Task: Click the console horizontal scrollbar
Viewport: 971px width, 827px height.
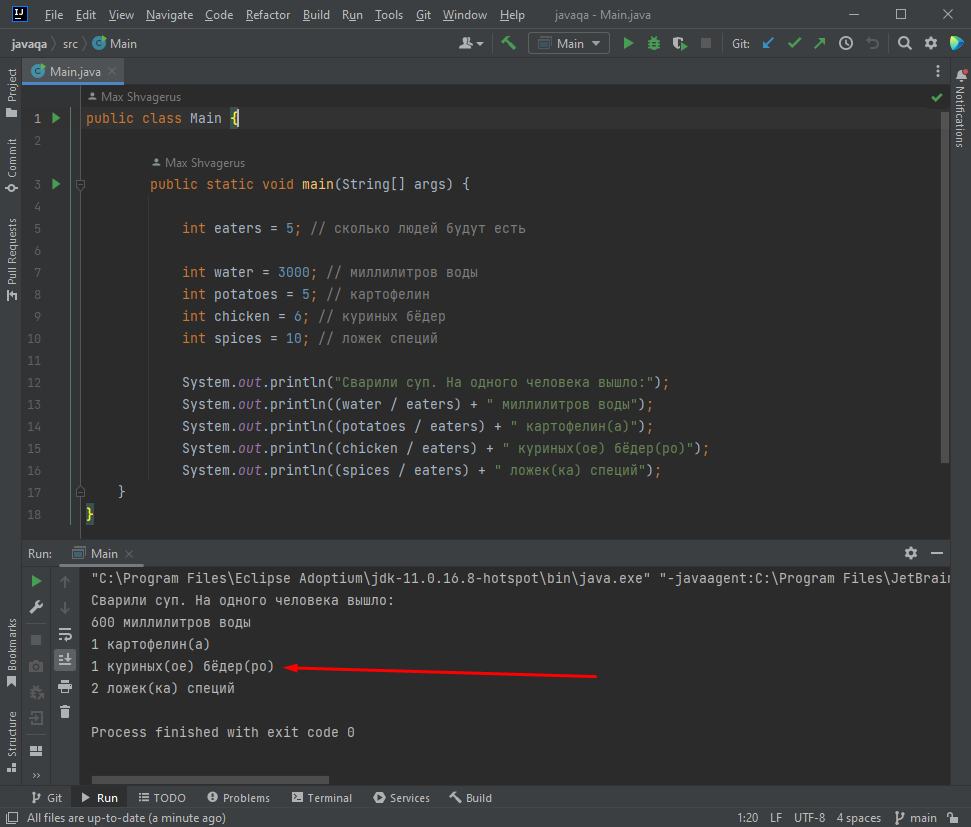Action: 210,780
